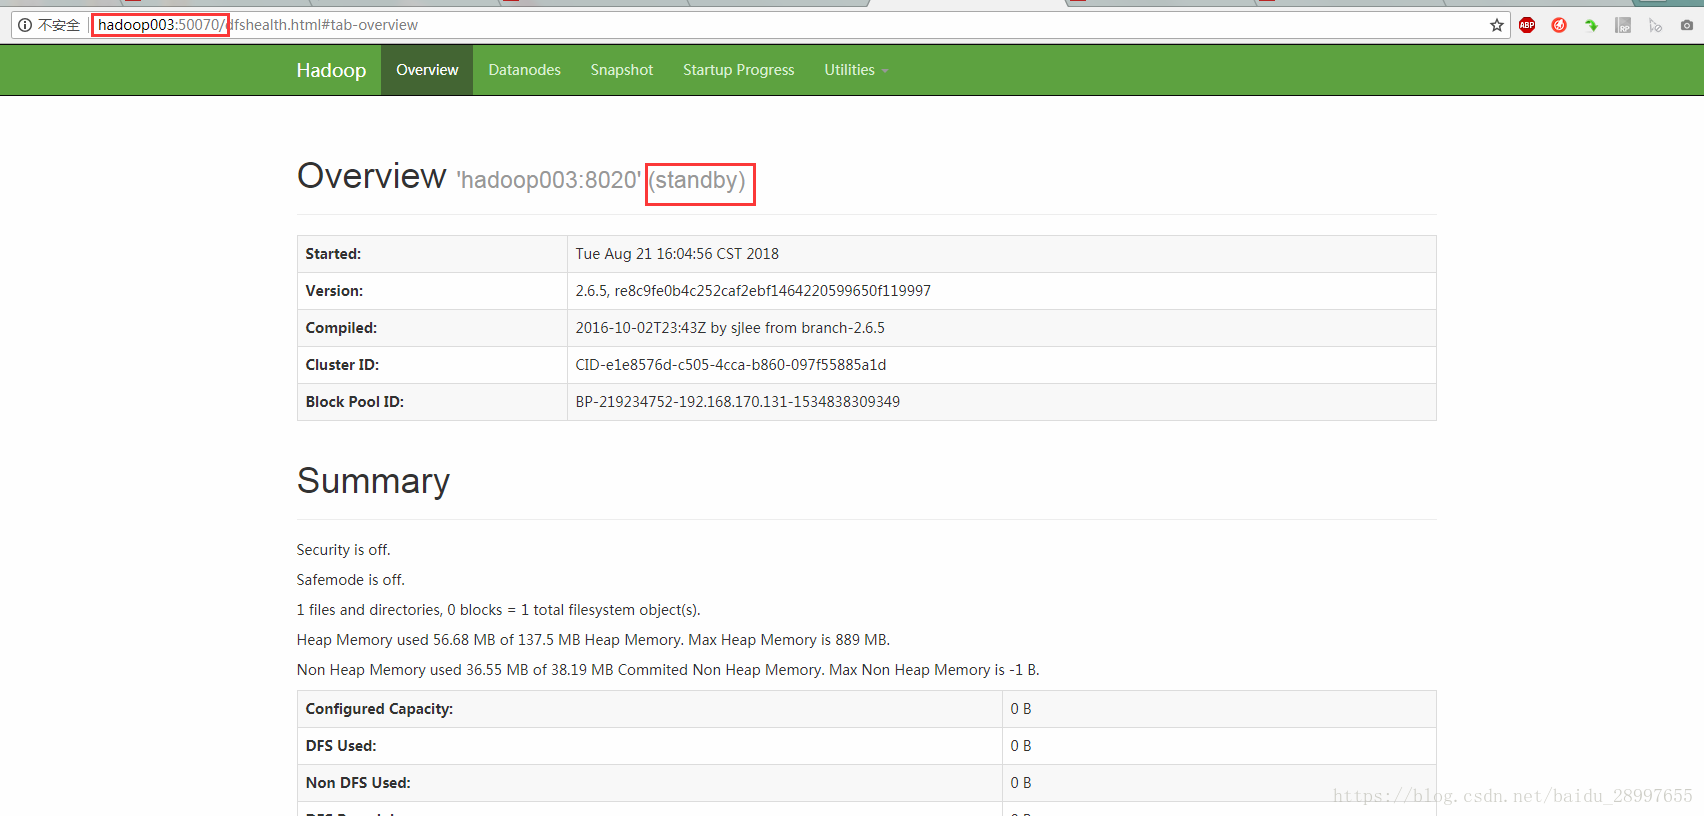Click the files and directories count line
The width and height of the screenshot is (1704, 816).
(498, 610)
